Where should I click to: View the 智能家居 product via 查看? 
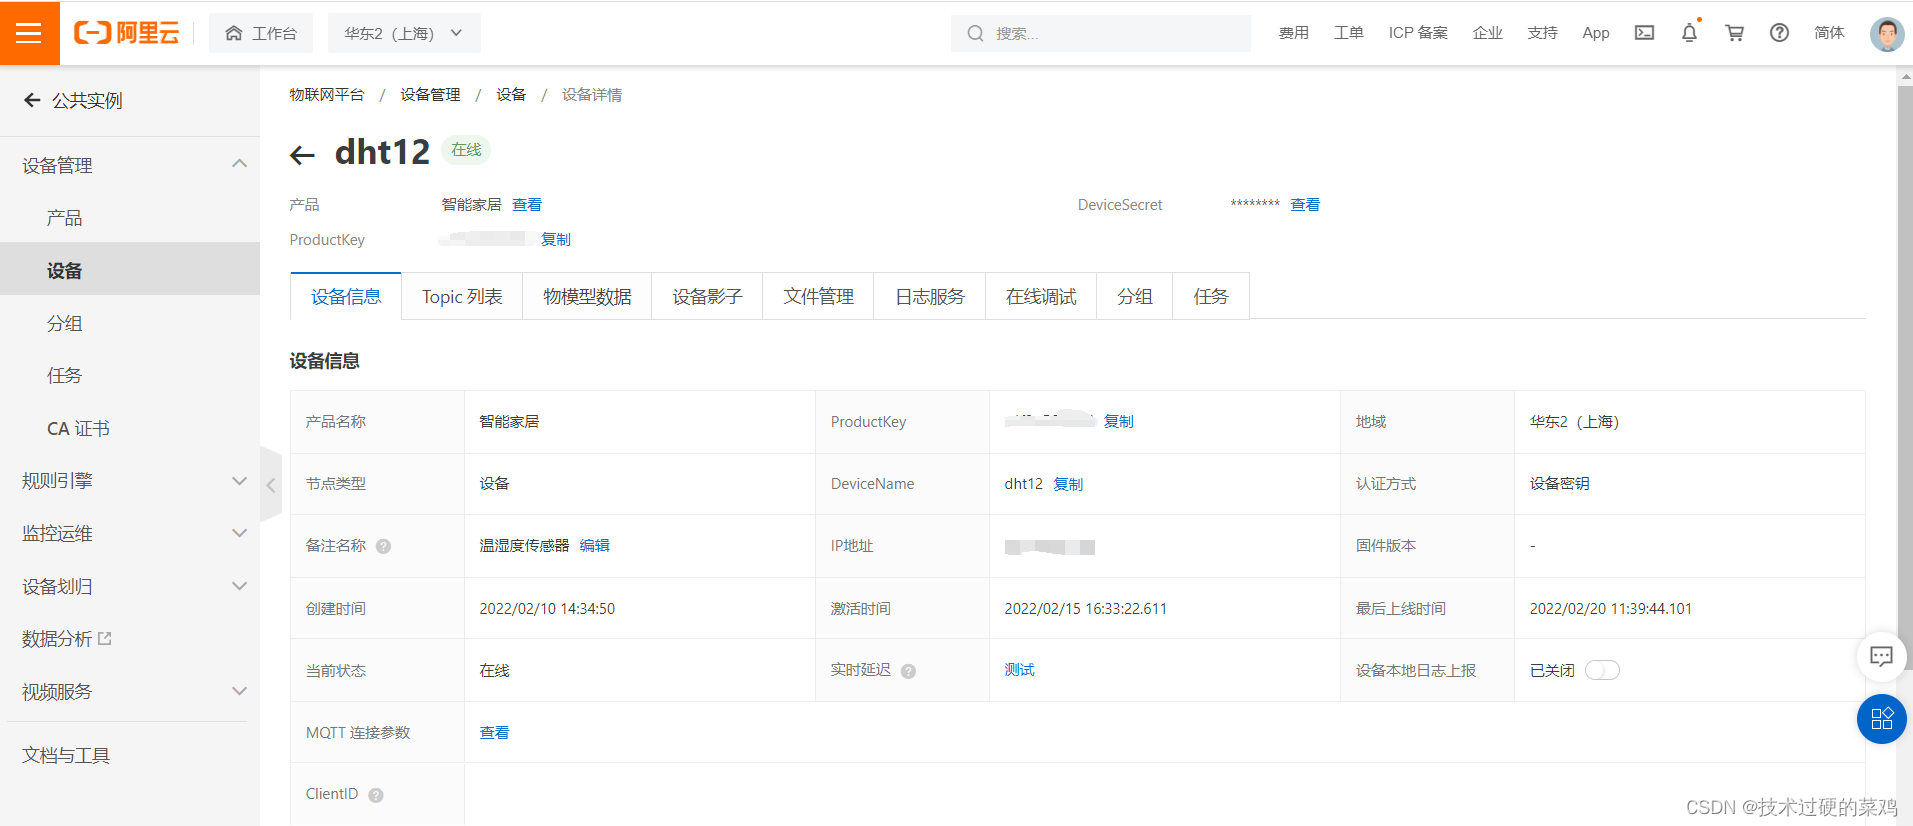click(x=527, y=204)
